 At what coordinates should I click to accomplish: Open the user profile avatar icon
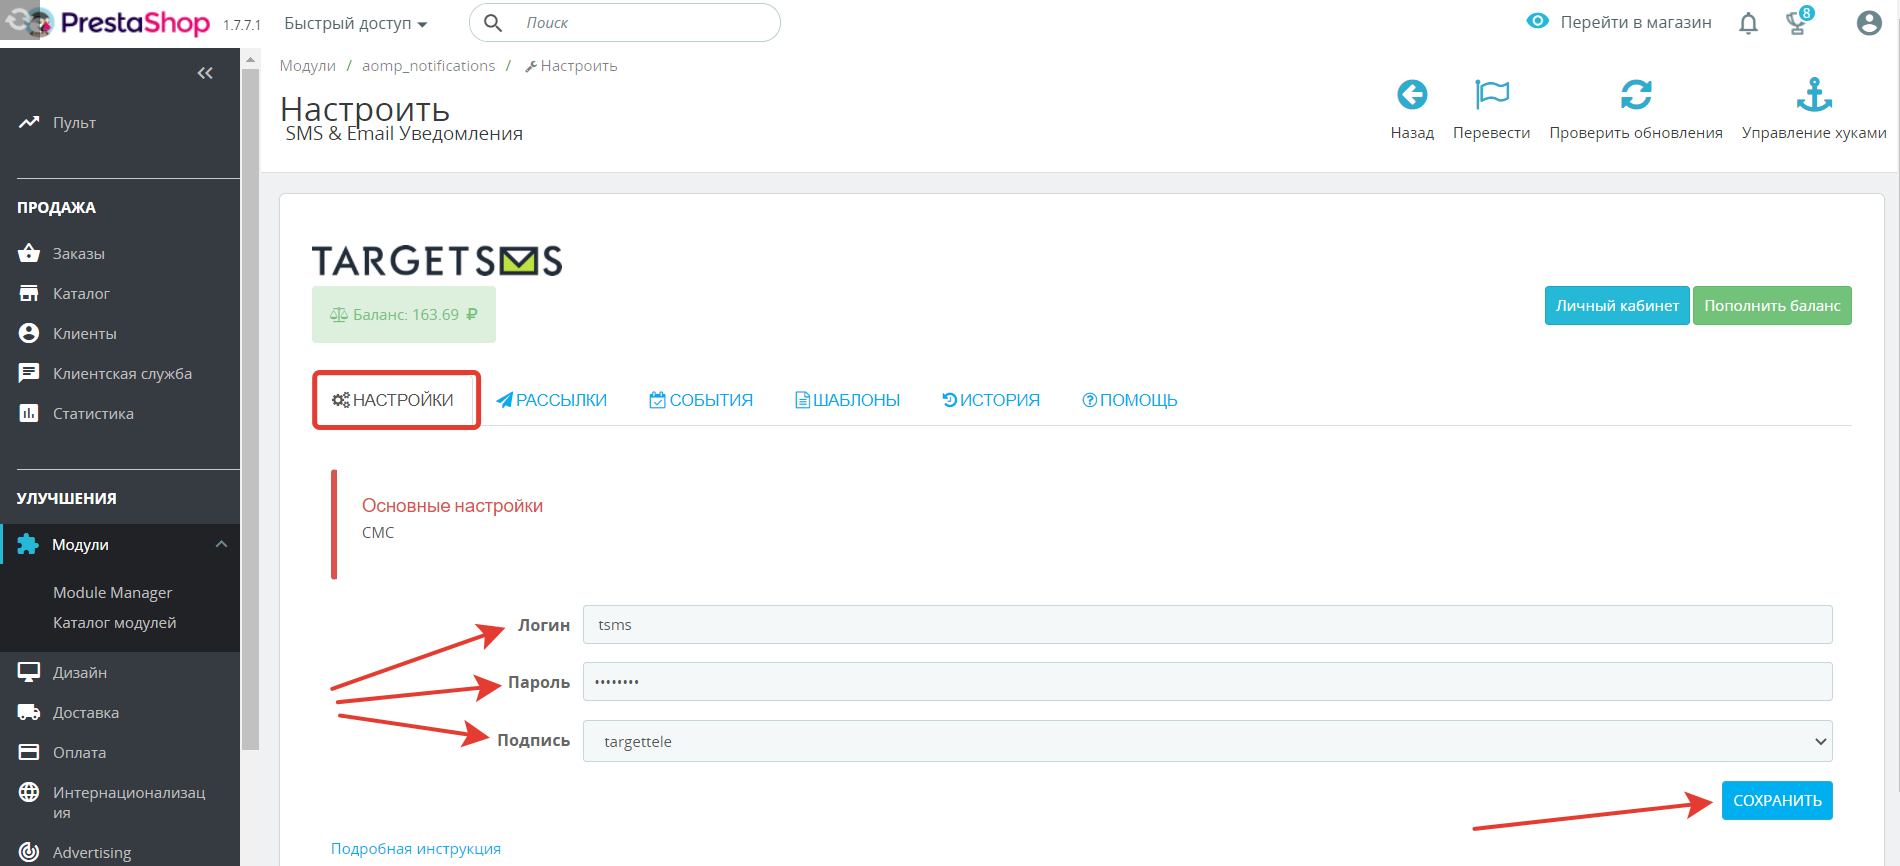[x=1869, y=23]
